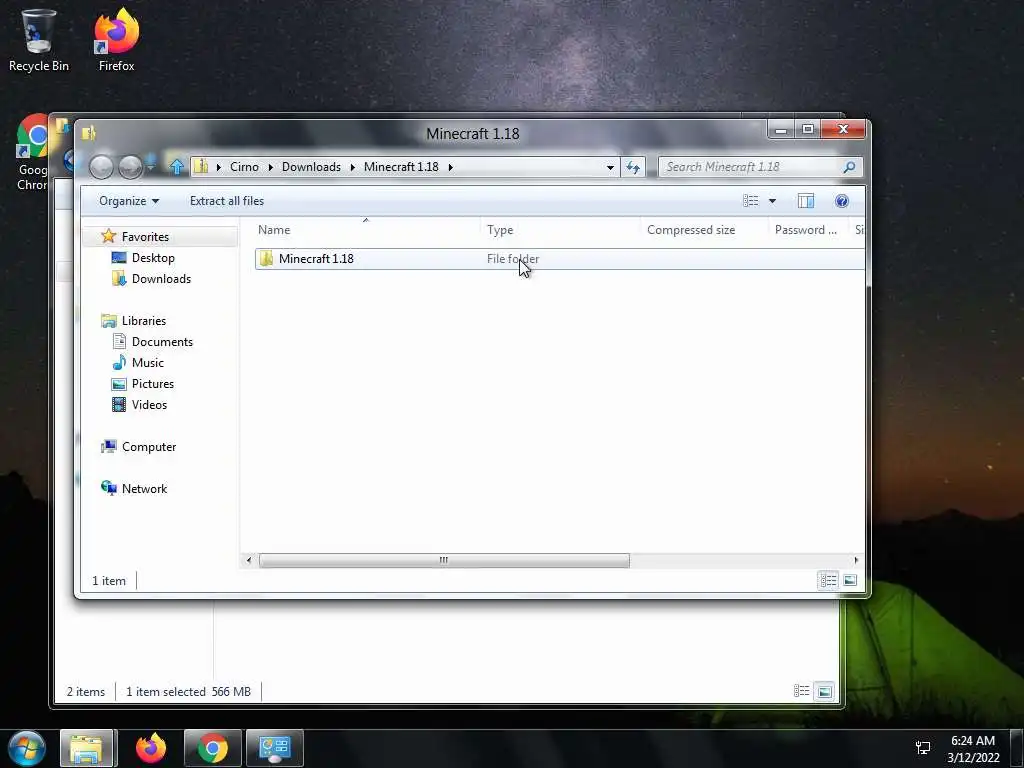Viewport: 1024px width, 768px height.
Task: Open File Explorer from the taskbar
Action: 88,748
